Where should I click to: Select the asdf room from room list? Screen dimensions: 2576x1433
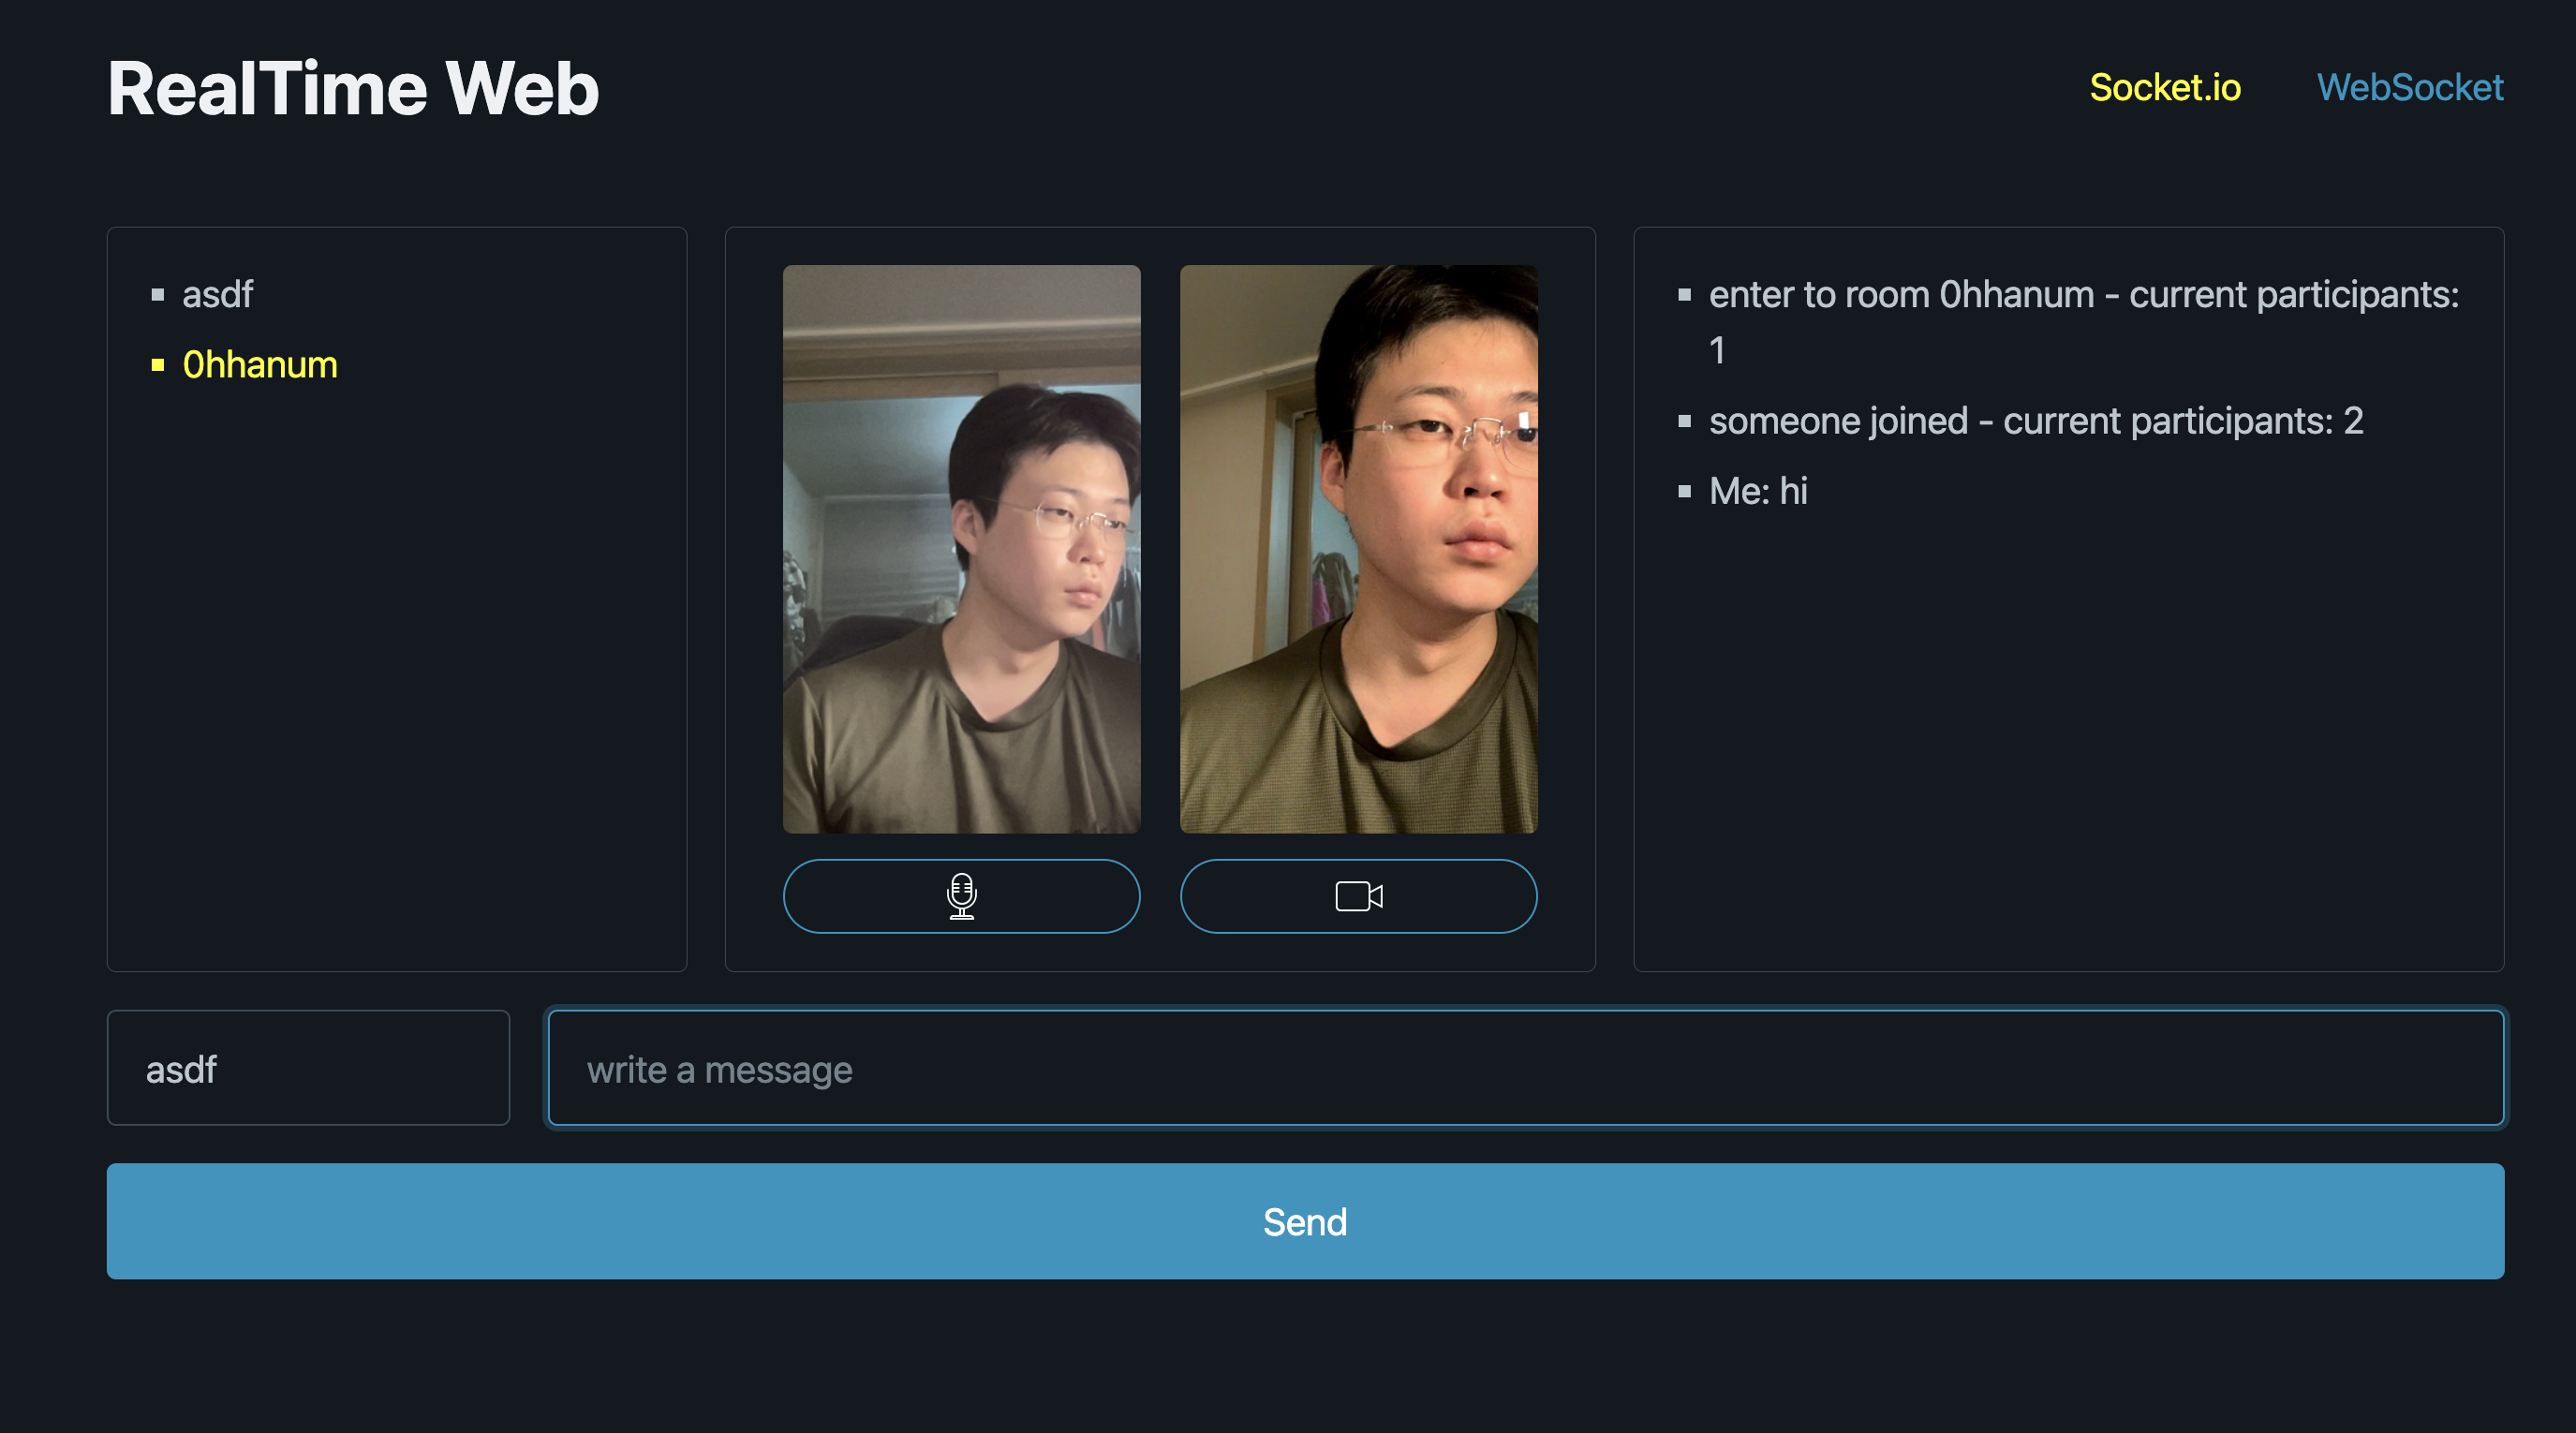pos(217,293)
